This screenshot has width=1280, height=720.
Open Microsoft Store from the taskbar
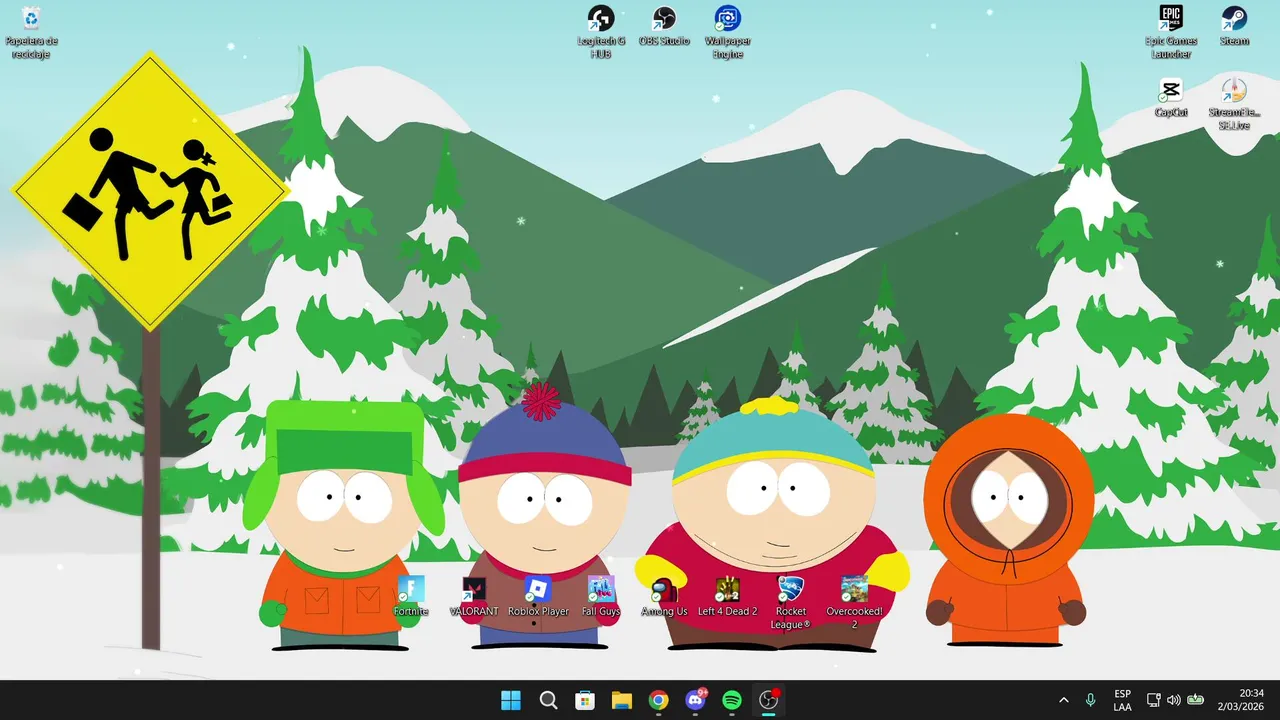(585, 700)
